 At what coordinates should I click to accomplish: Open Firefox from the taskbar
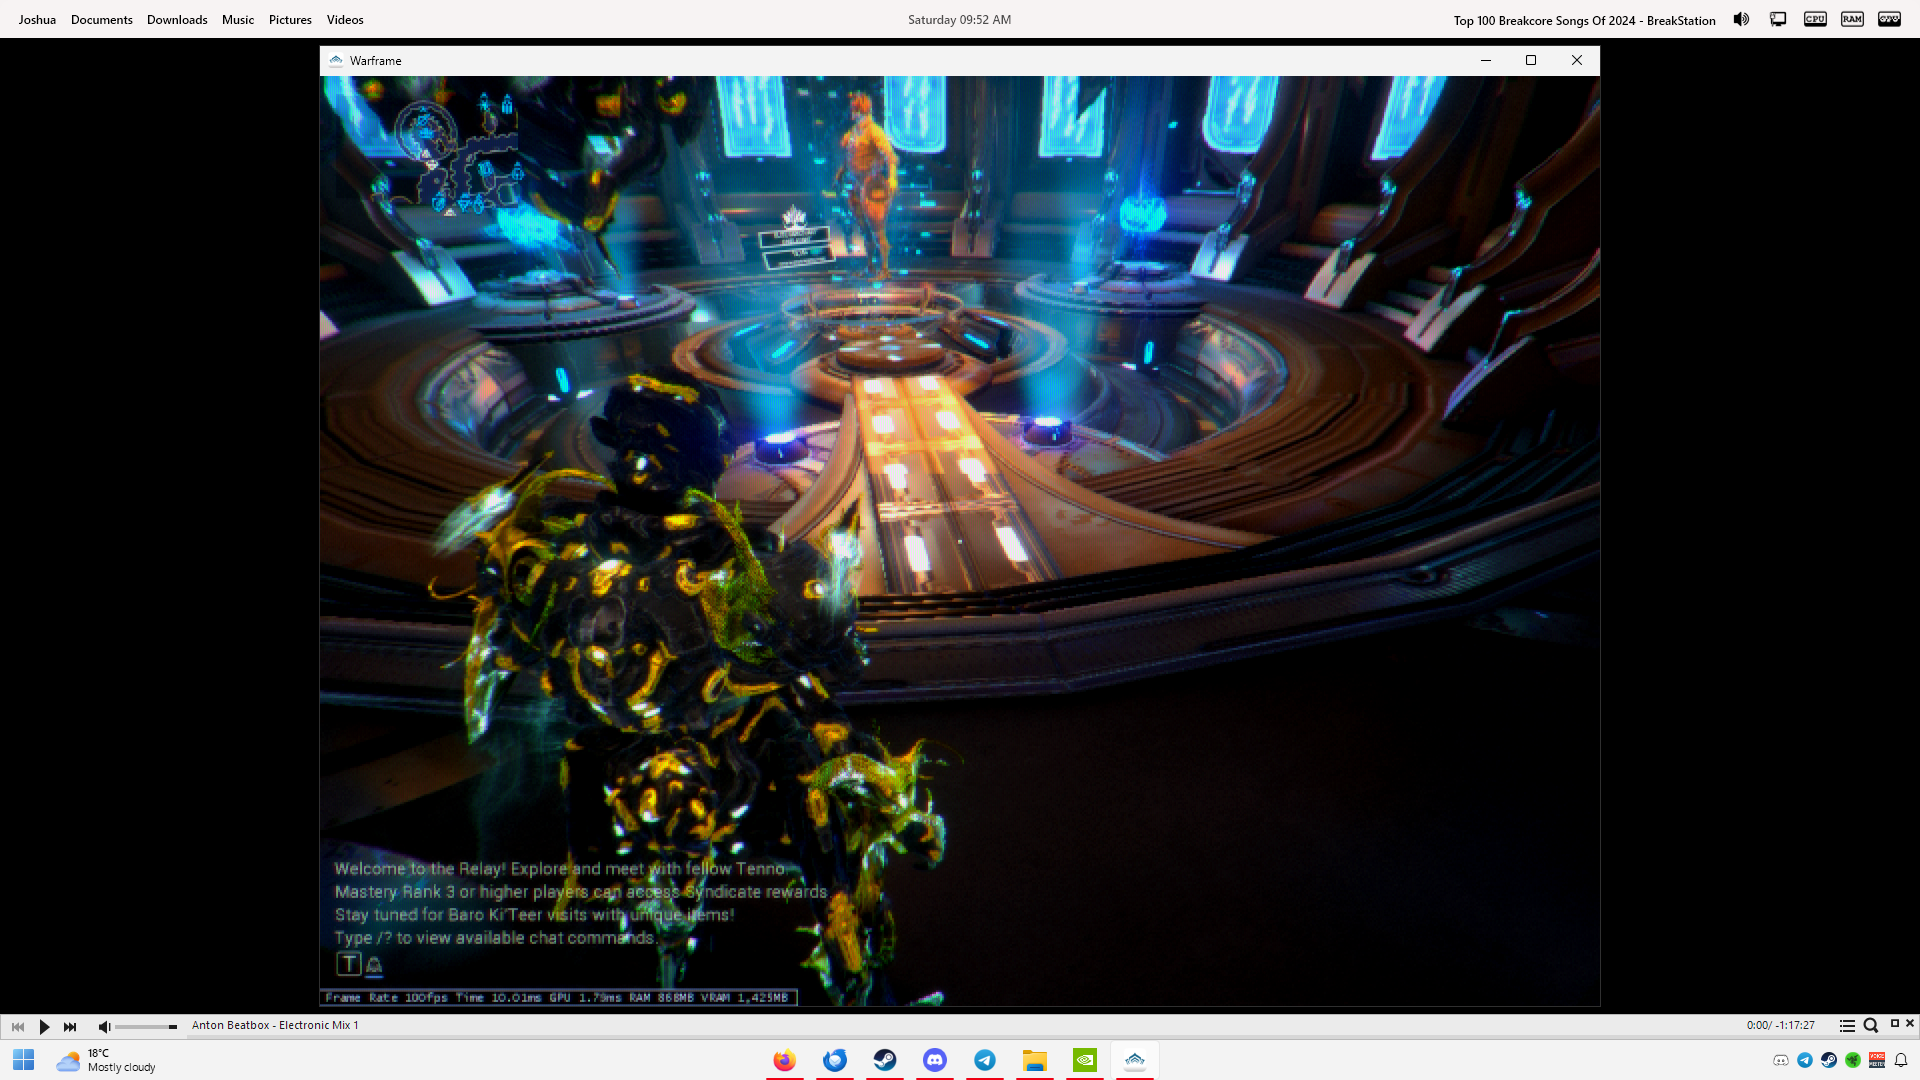point(785,1060)
